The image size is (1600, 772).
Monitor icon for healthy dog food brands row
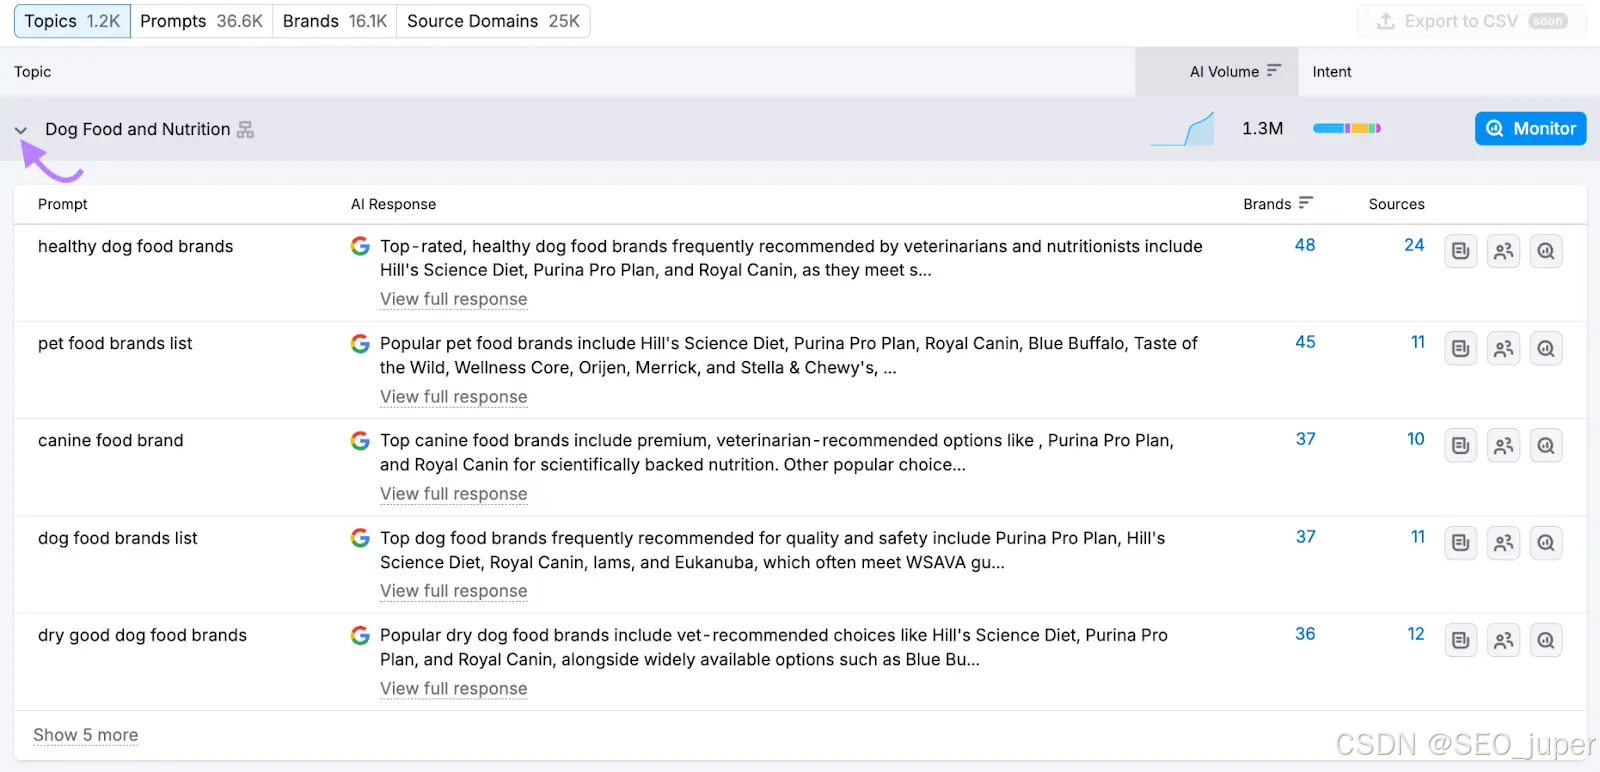coord(1546,251)
